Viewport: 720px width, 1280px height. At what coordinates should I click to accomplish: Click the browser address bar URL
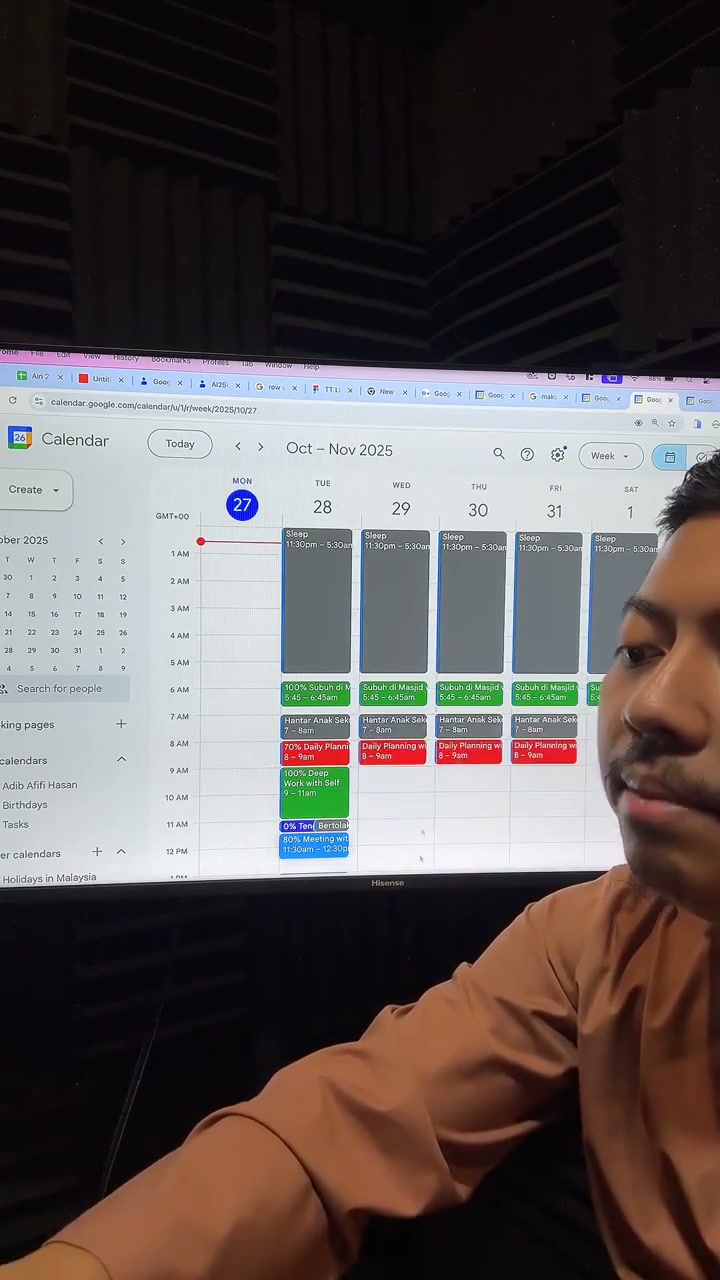click(153, 405)
